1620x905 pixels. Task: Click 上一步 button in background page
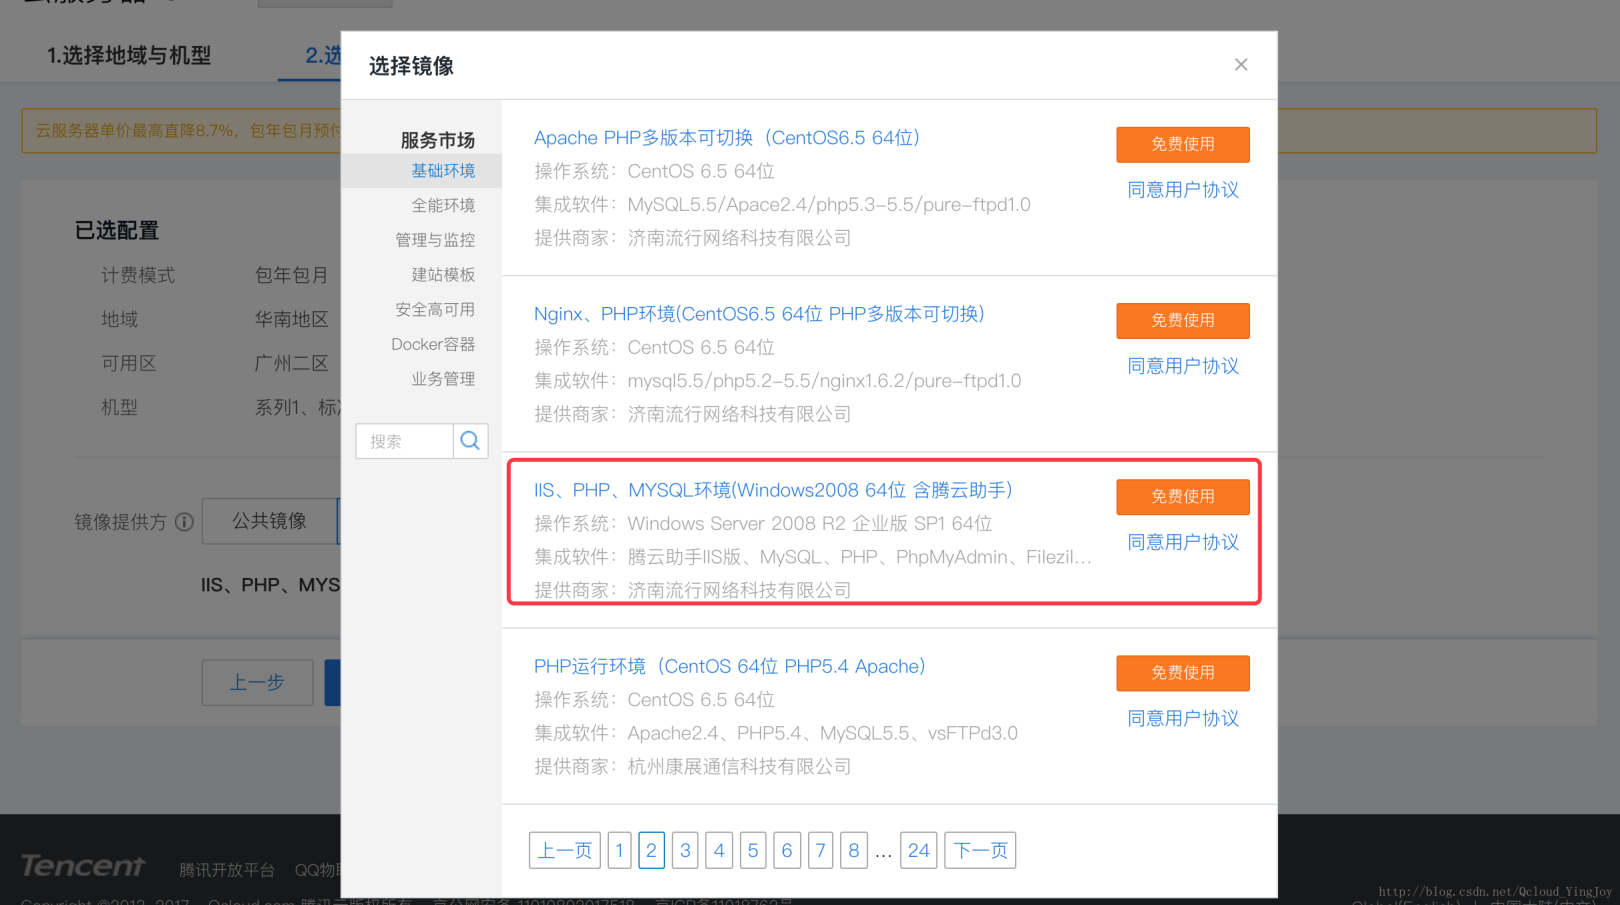click(x=257, y=682)
